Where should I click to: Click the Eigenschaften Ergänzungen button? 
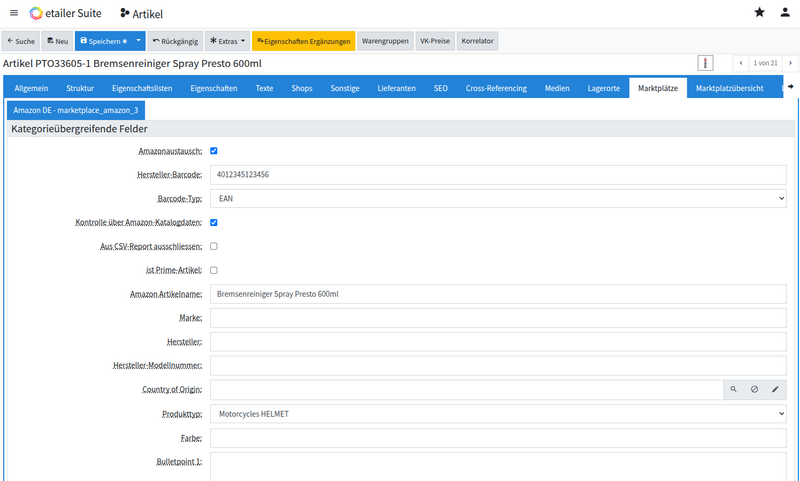303,41
